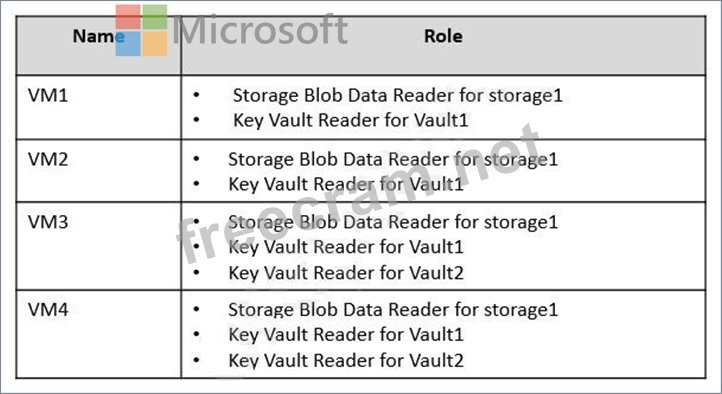Select VM1's Storage Blob Data Reader entry
The height and width of the screenshot is (394, 722).
click(397, 96)
